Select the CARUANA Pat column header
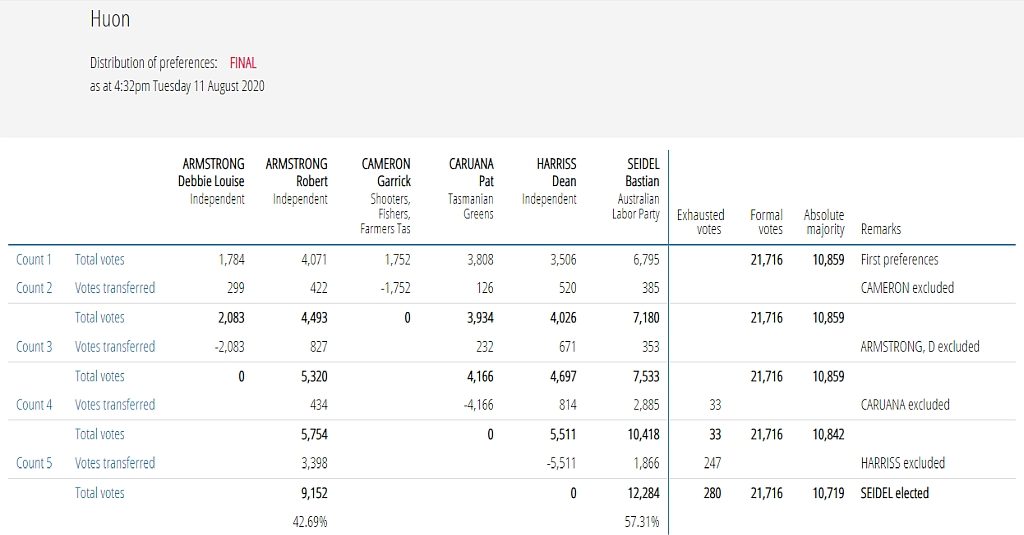 coord(471,188)
